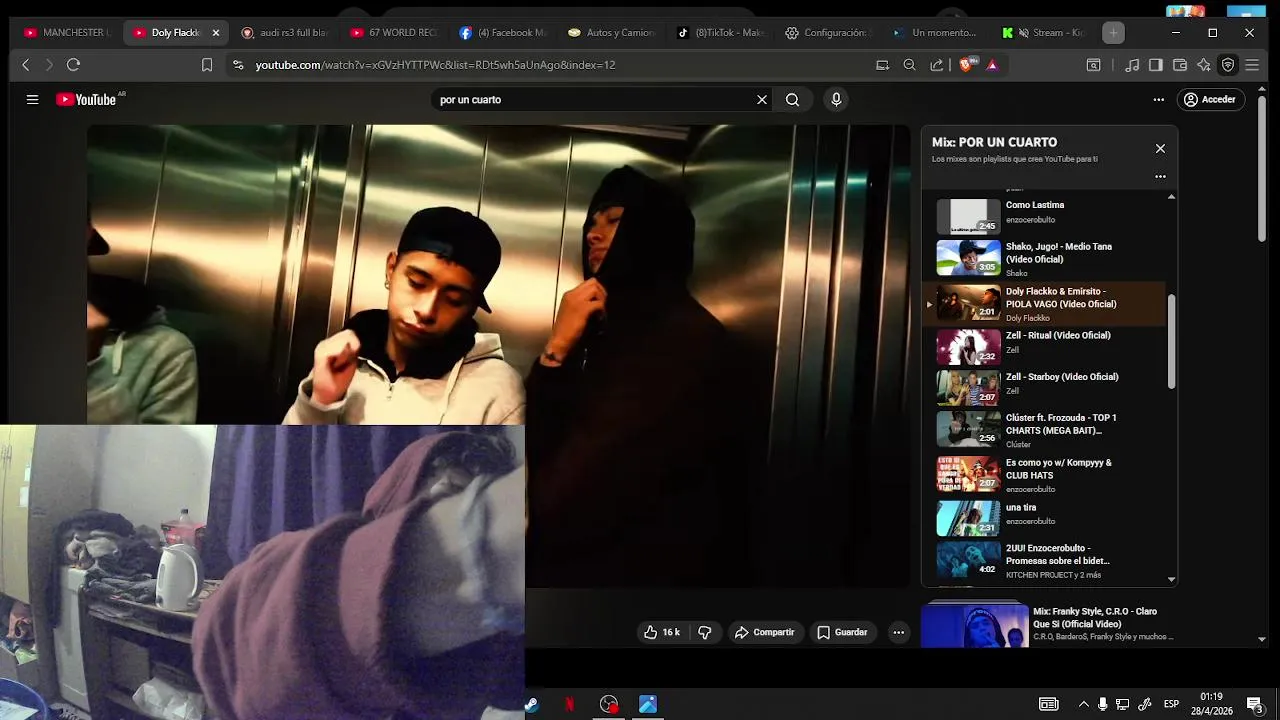Open the Brave playlist music note icon
This screenshot has height=720, width=1280.
point(1132,65)
